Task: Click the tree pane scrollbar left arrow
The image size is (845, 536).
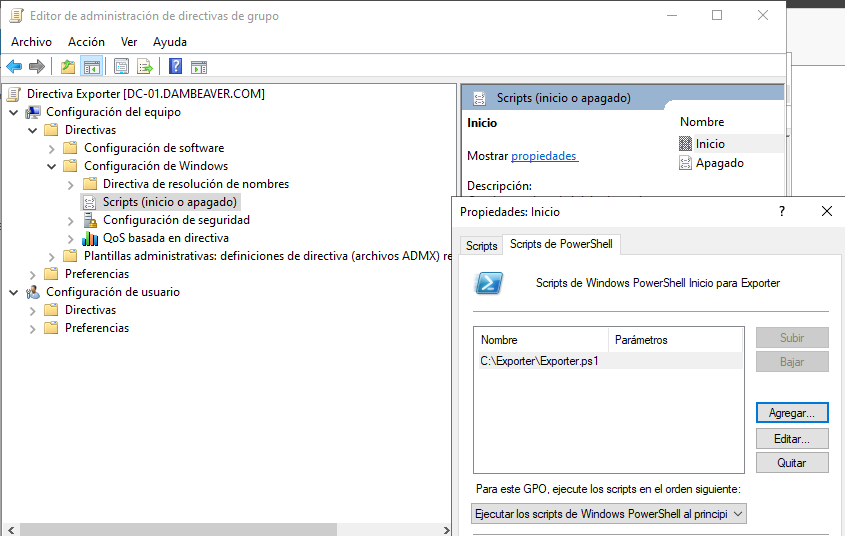Action: click(11, 530)
